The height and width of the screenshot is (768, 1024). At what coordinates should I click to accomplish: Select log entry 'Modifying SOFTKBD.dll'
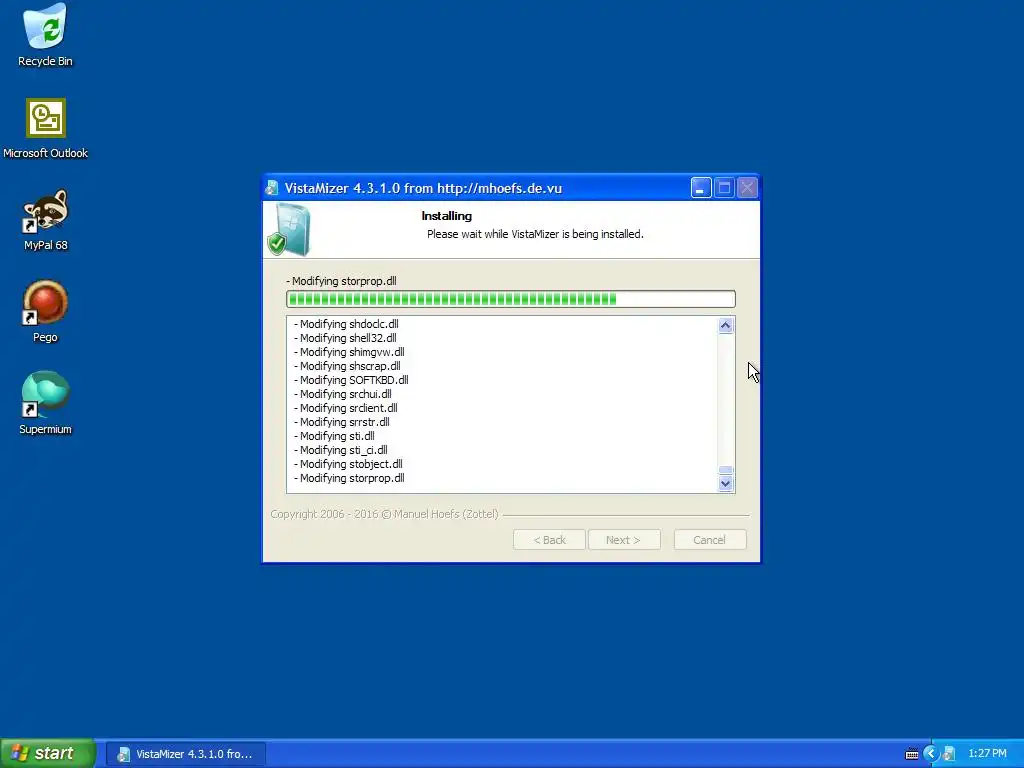click(351, 380)
